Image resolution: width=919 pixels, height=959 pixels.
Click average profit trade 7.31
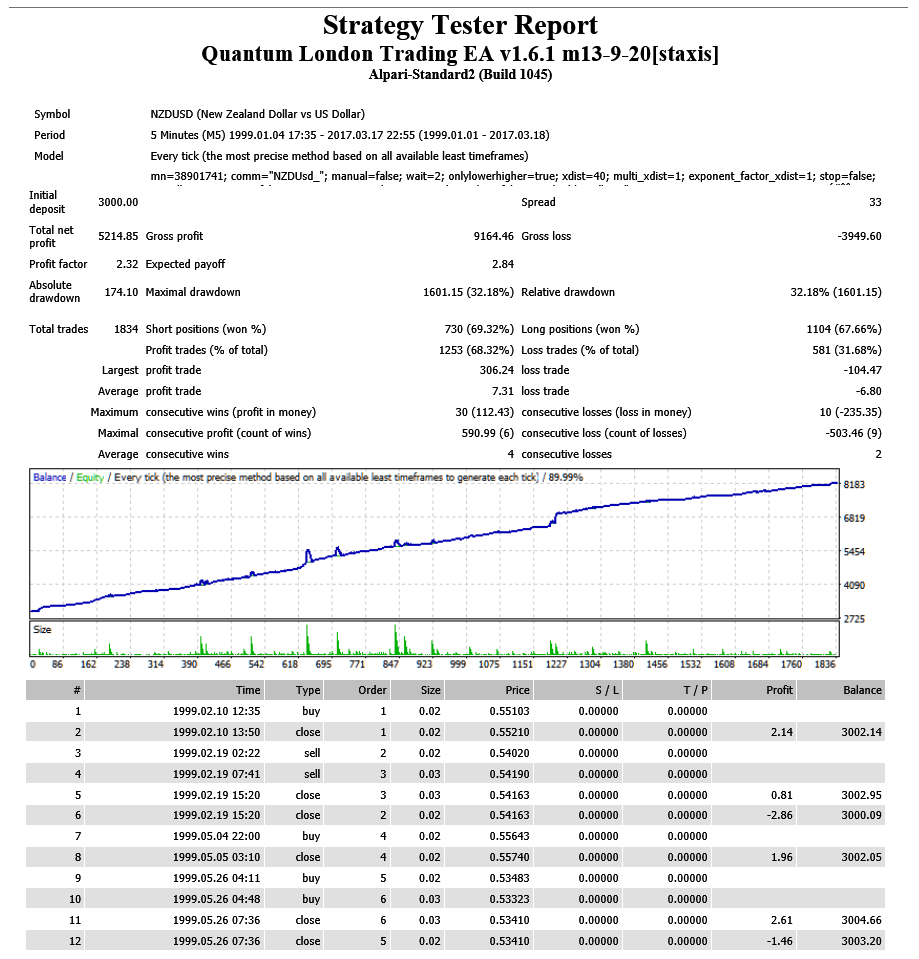tap(503, 391)
